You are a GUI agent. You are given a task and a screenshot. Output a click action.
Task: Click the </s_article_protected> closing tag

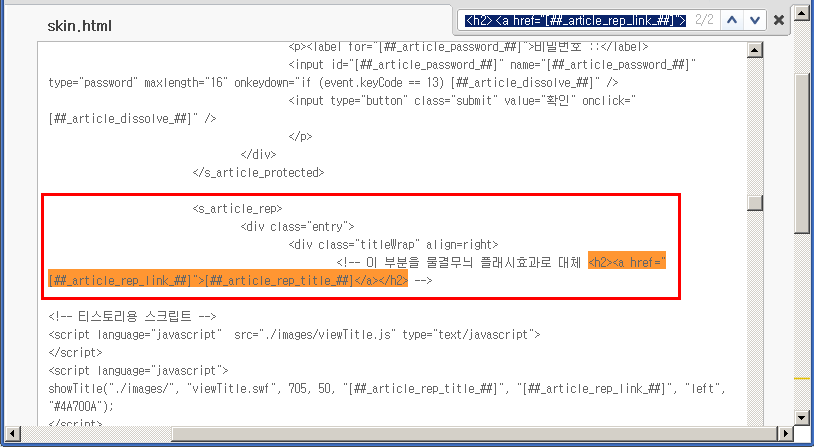click(258, 172)
